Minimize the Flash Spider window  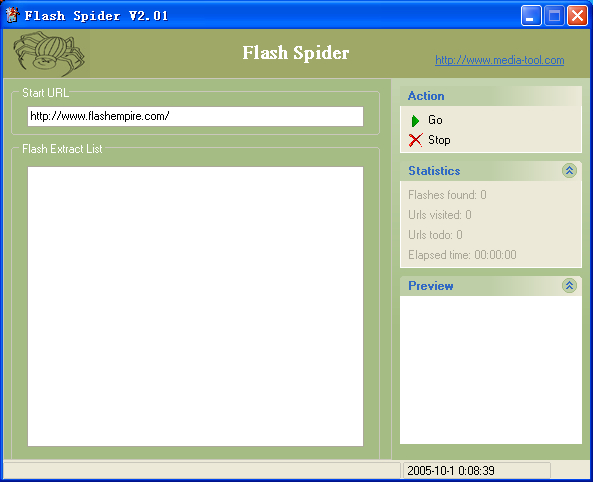(531, 16)
